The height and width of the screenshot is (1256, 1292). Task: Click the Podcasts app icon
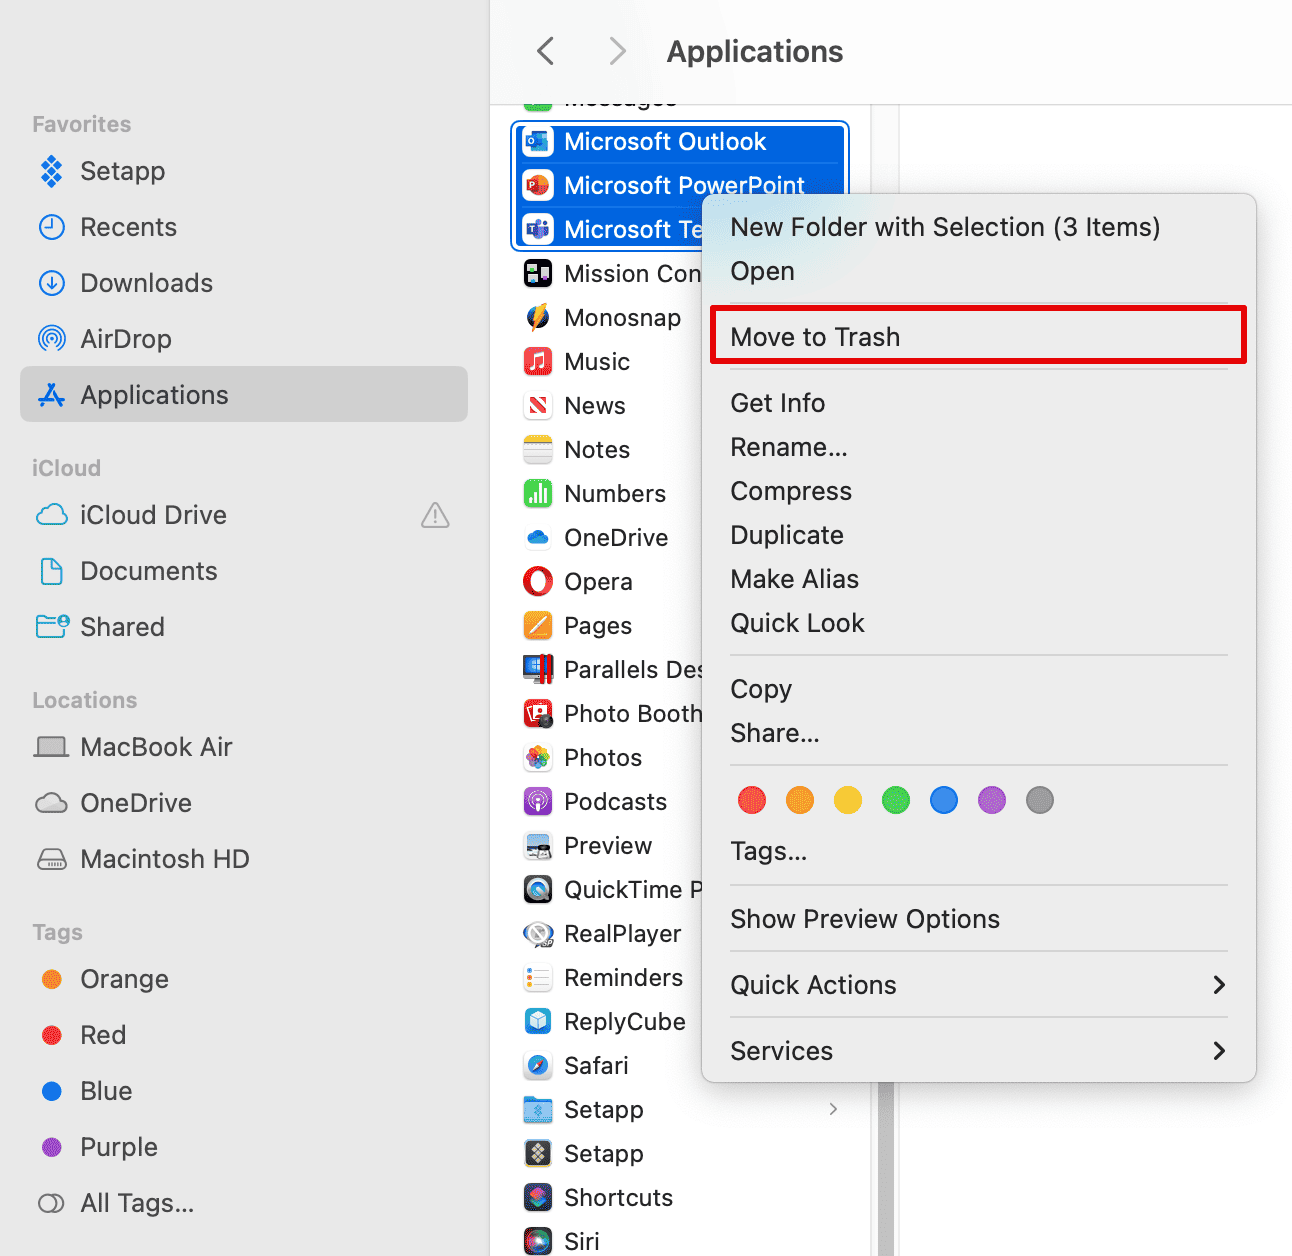tap(538, 801)
